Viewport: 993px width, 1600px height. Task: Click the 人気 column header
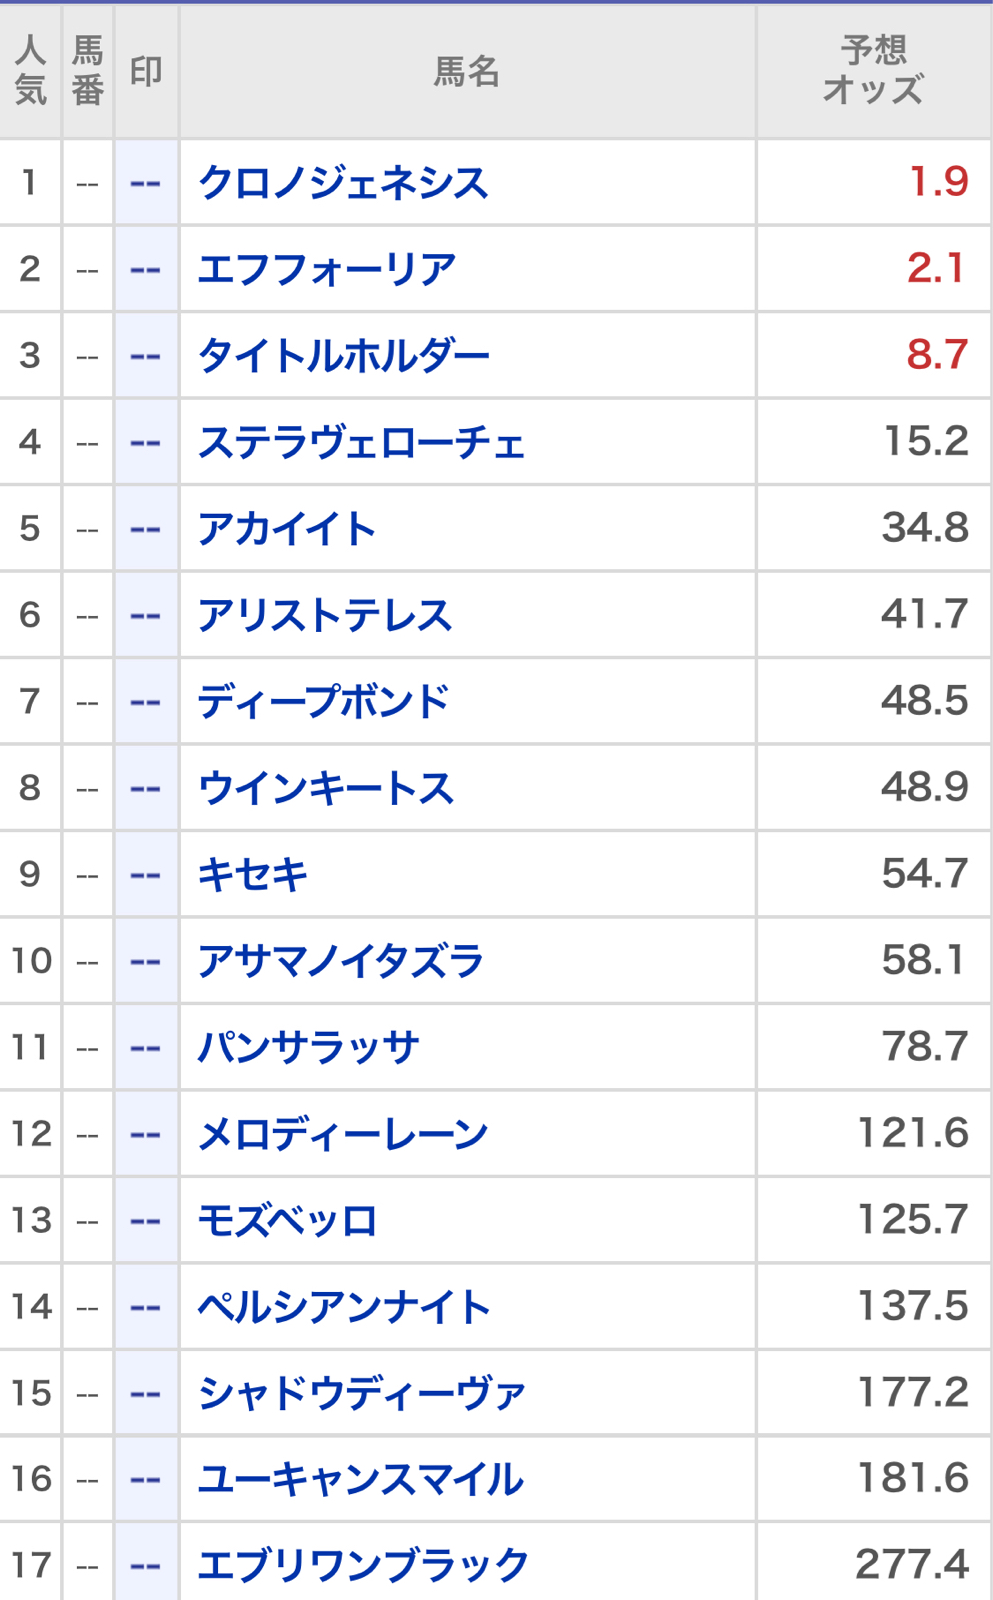[x=30, y=70]
